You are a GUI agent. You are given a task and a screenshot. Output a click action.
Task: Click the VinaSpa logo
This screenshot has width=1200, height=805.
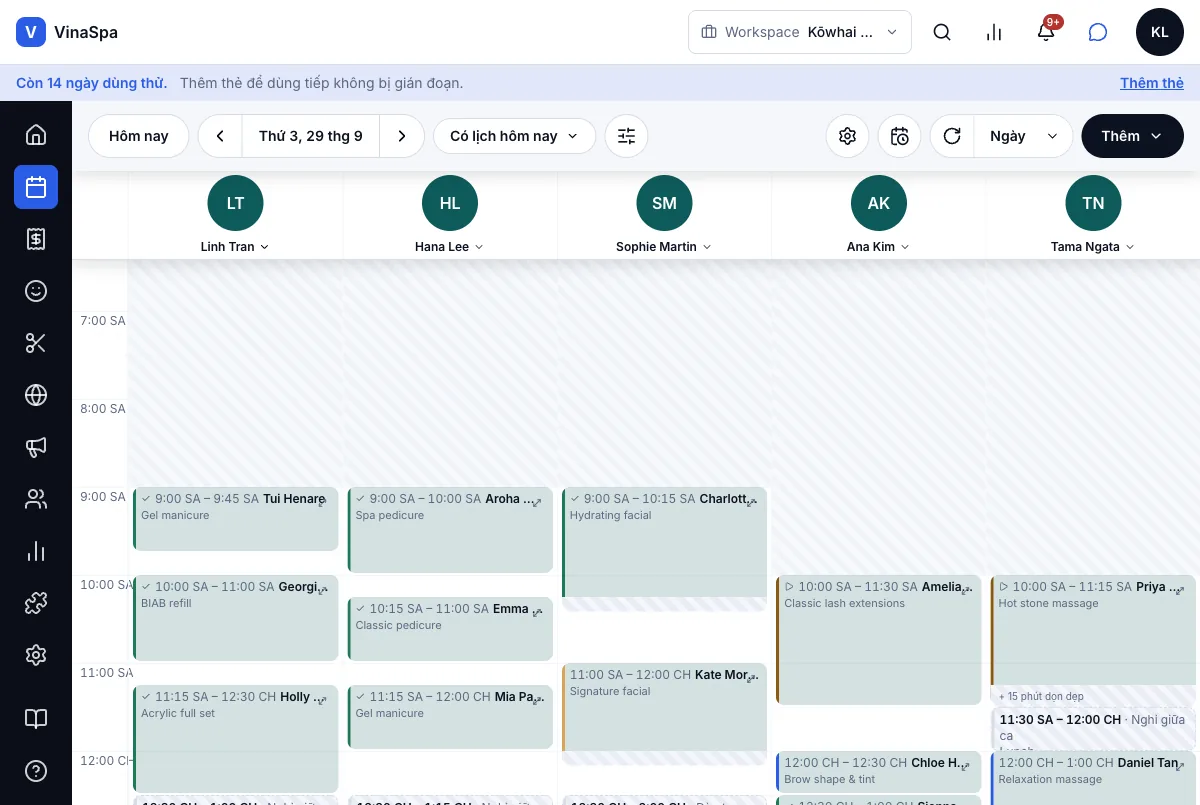click(x=67, y=32)
